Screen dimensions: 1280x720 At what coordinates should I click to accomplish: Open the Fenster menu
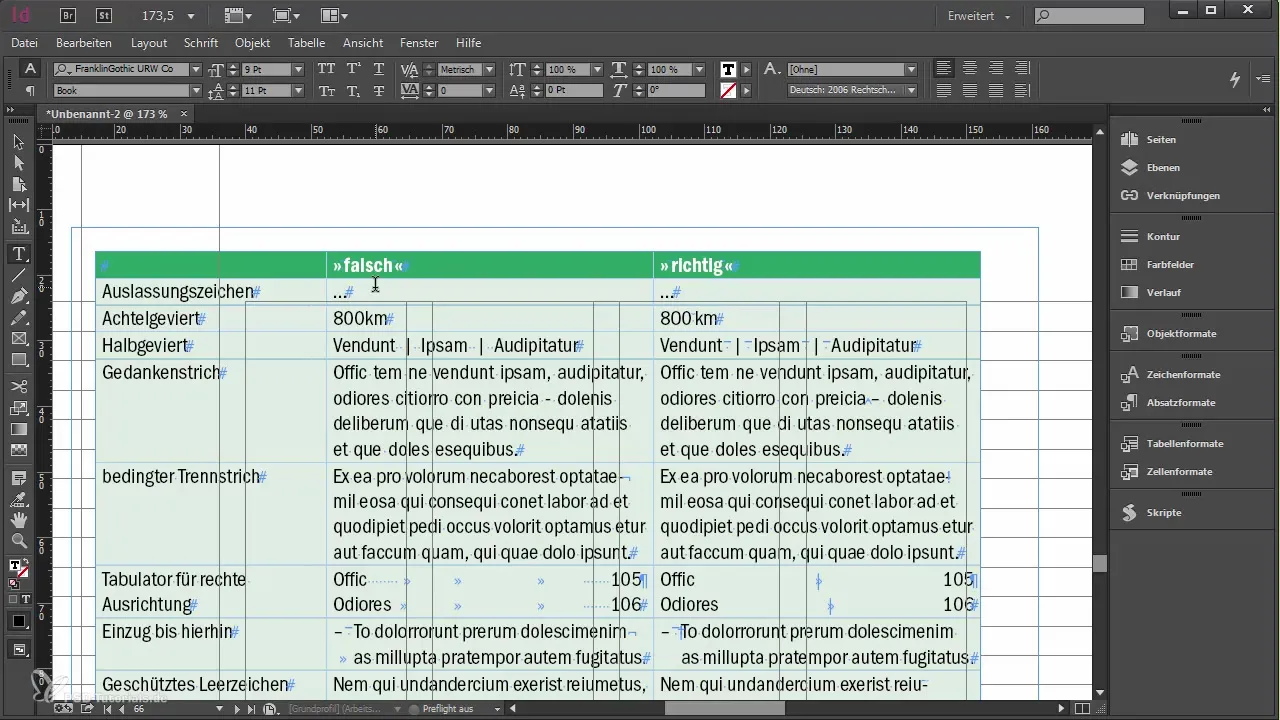click(419, 43)
